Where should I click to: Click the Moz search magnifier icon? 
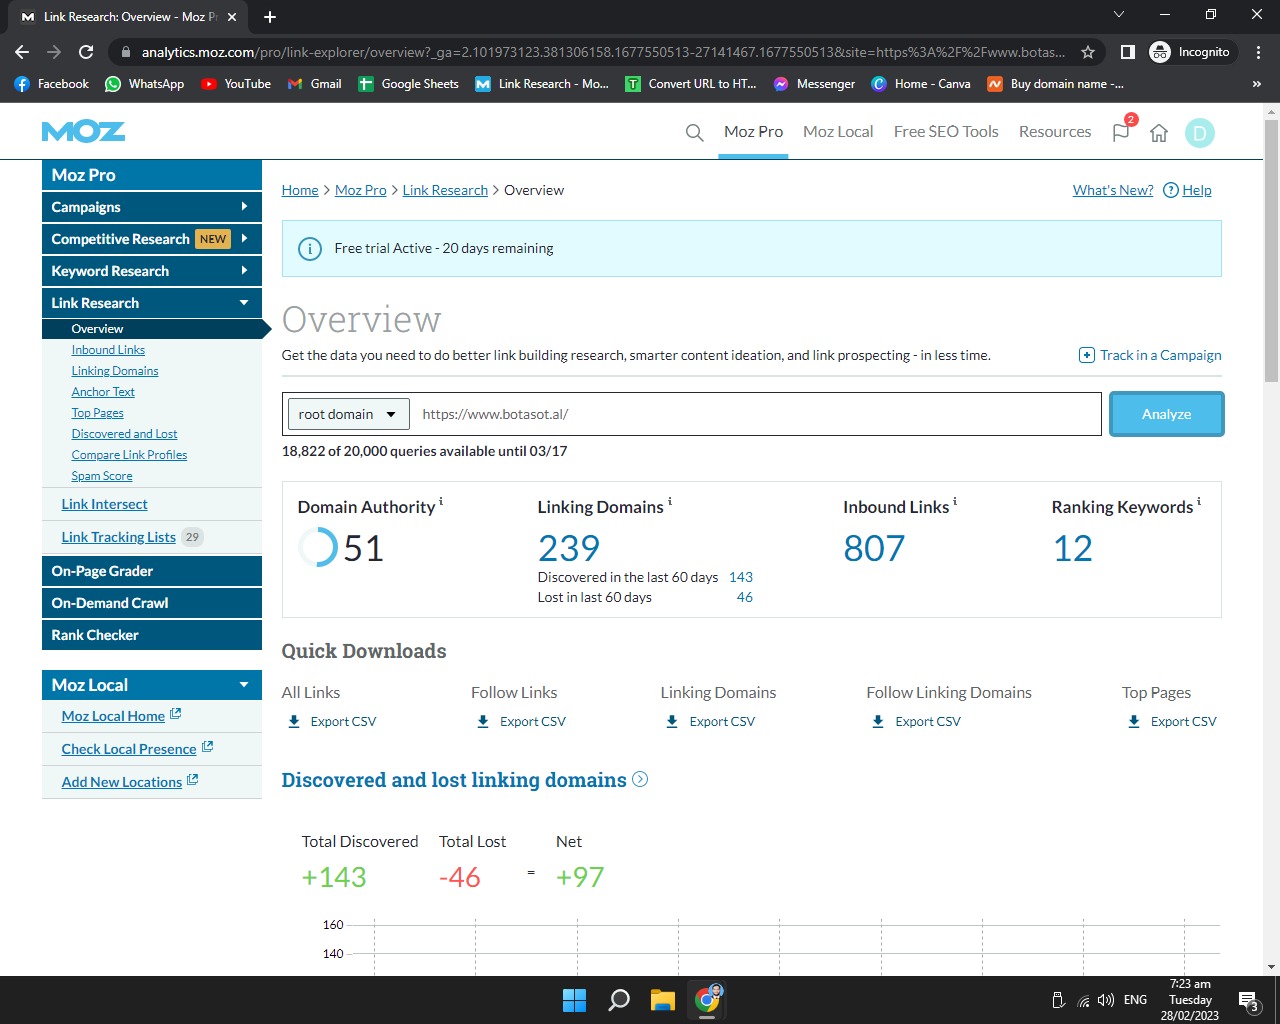pos(694,133)
